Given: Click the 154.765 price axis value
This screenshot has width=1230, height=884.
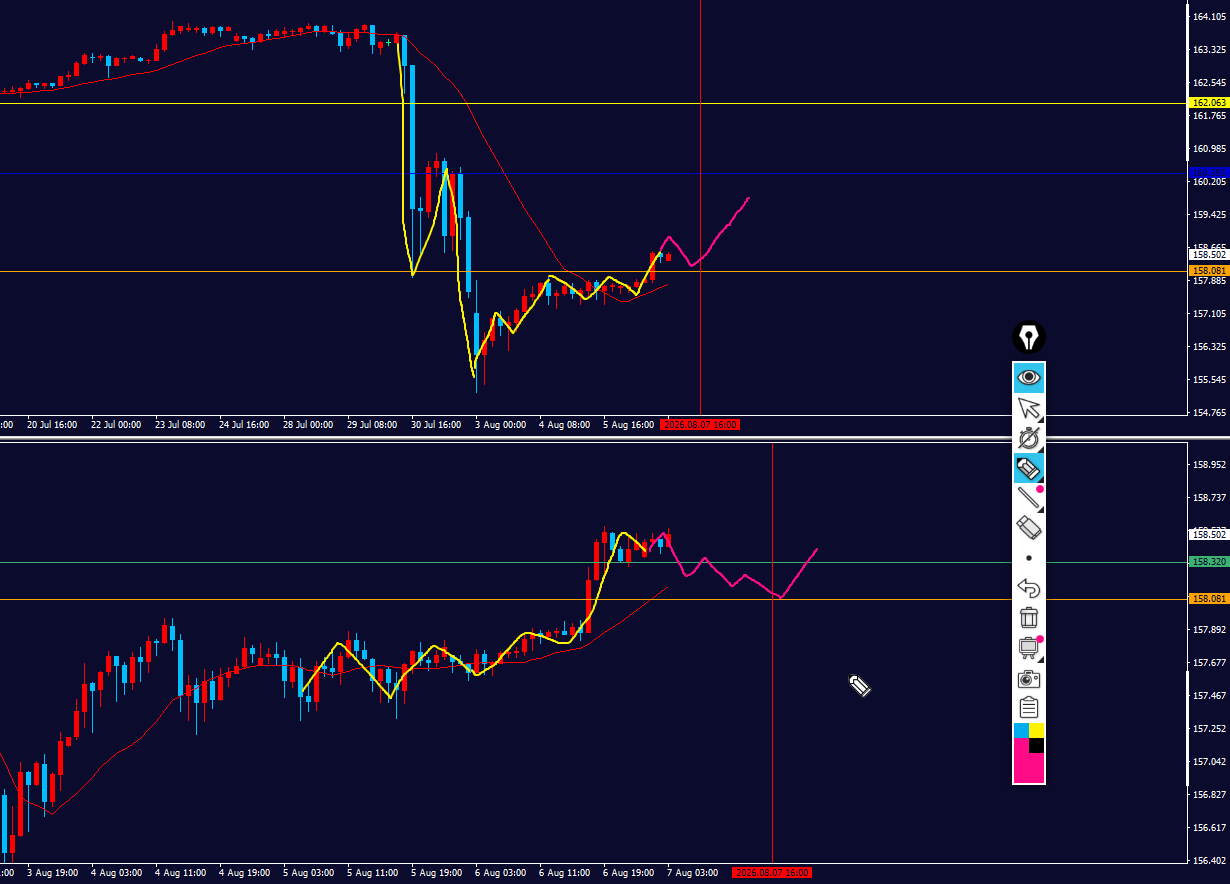Looking at the screenshot, I should click(x=1209, y=413).
